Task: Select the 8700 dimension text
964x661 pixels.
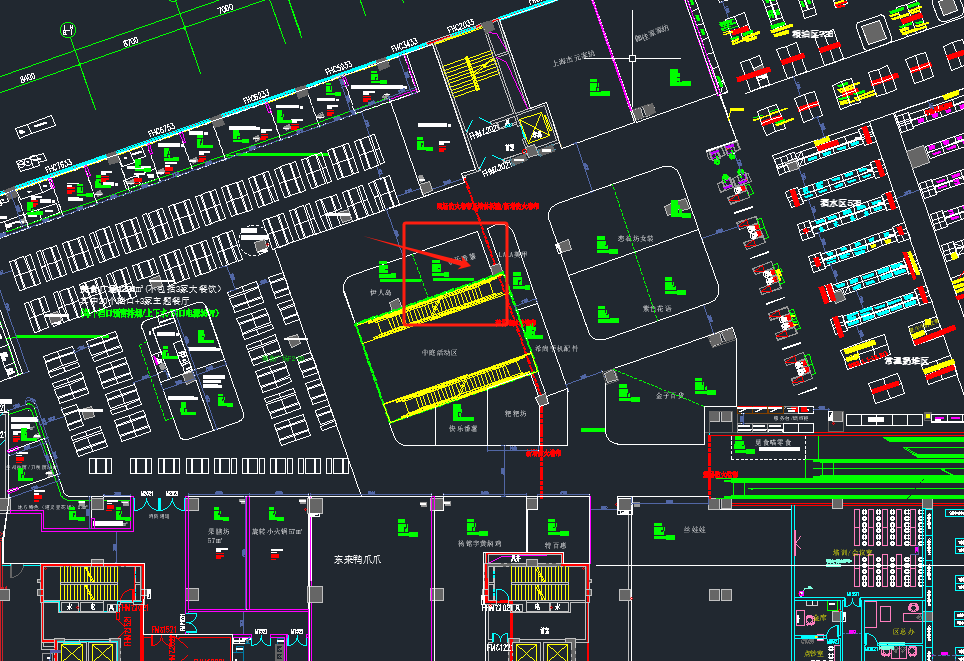Action: 131,43
